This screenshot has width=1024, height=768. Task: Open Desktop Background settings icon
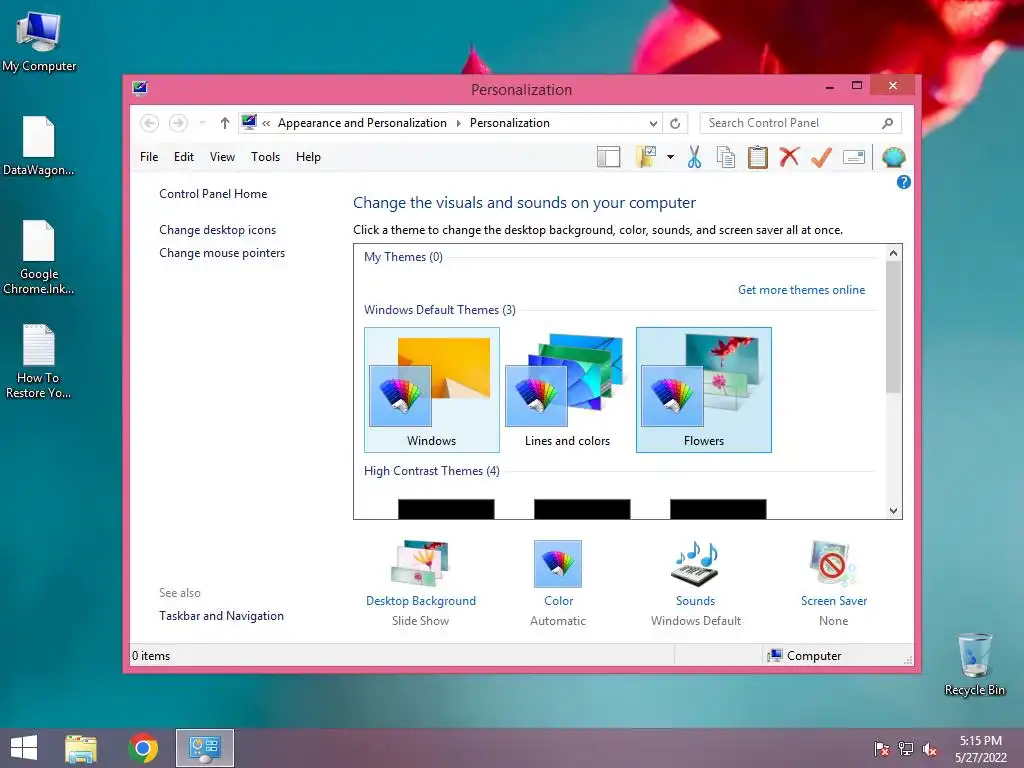[421, 564]
